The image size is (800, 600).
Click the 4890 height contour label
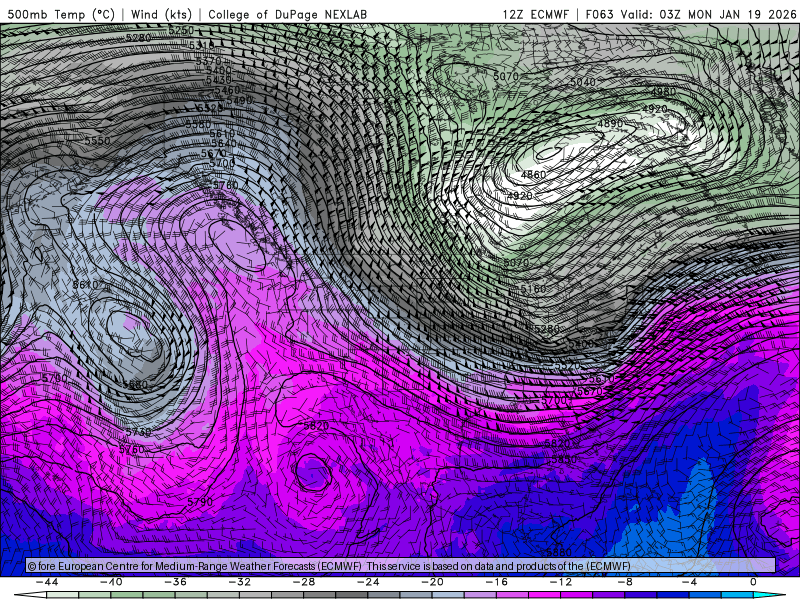610,123
